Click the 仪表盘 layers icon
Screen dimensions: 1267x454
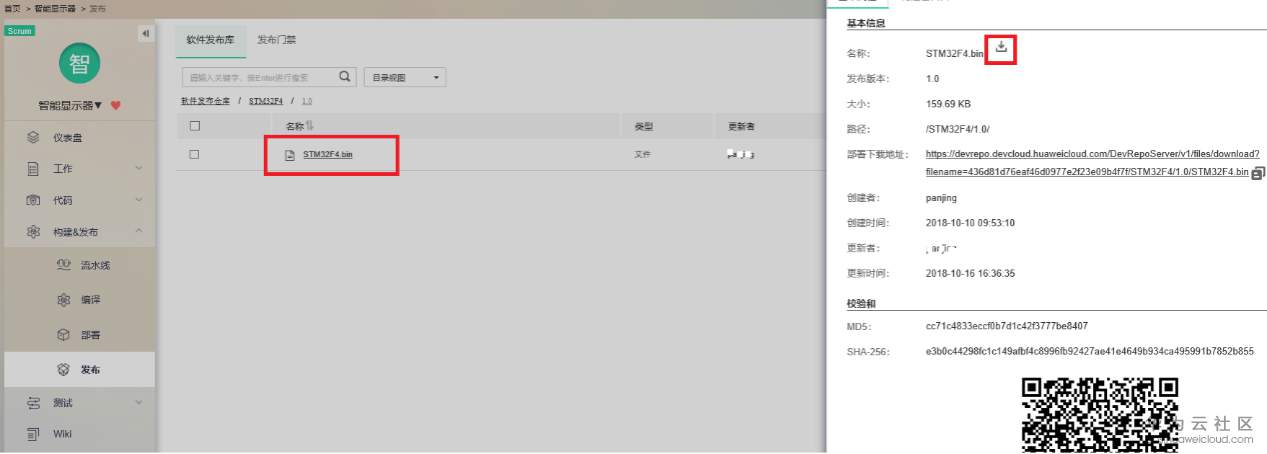(x=33, y=138)
